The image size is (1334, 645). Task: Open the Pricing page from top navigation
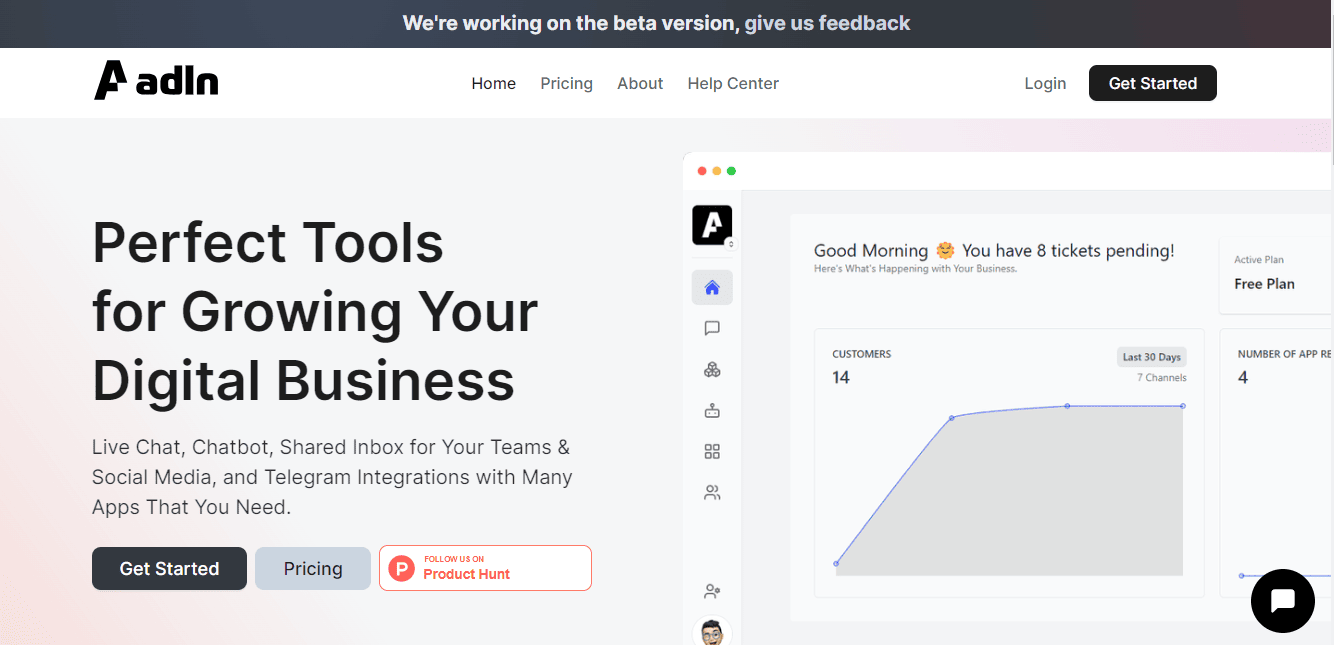(566, 84)
